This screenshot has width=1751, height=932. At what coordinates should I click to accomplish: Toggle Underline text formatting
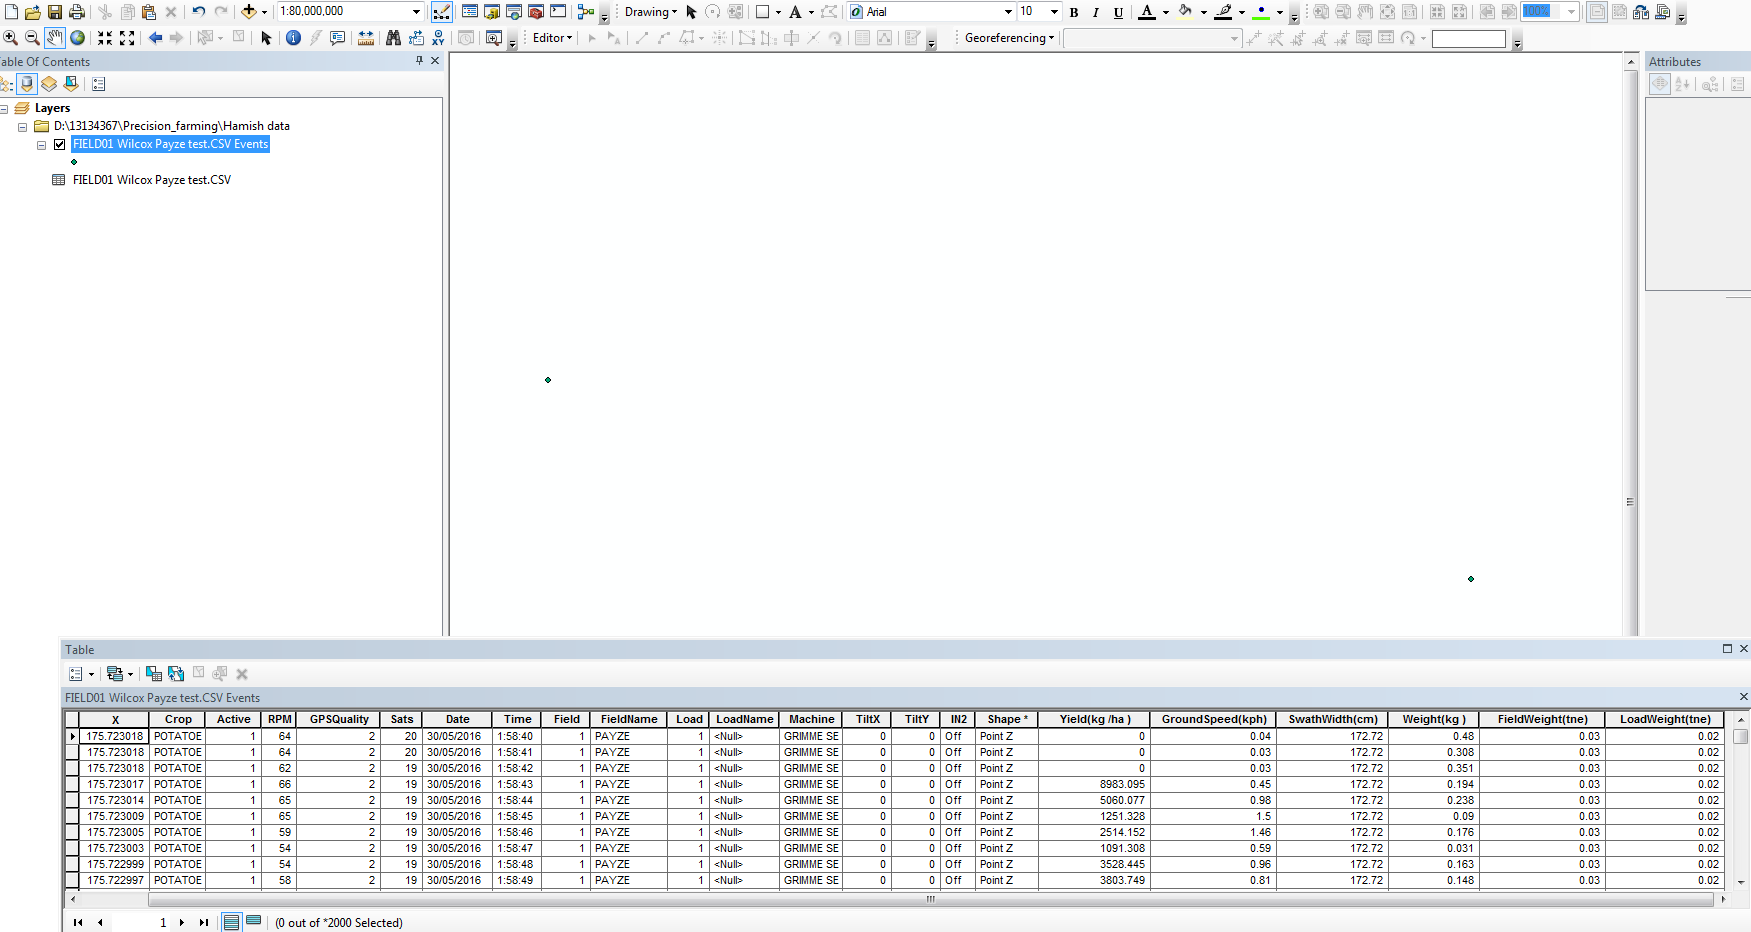tap(1118, 12)
